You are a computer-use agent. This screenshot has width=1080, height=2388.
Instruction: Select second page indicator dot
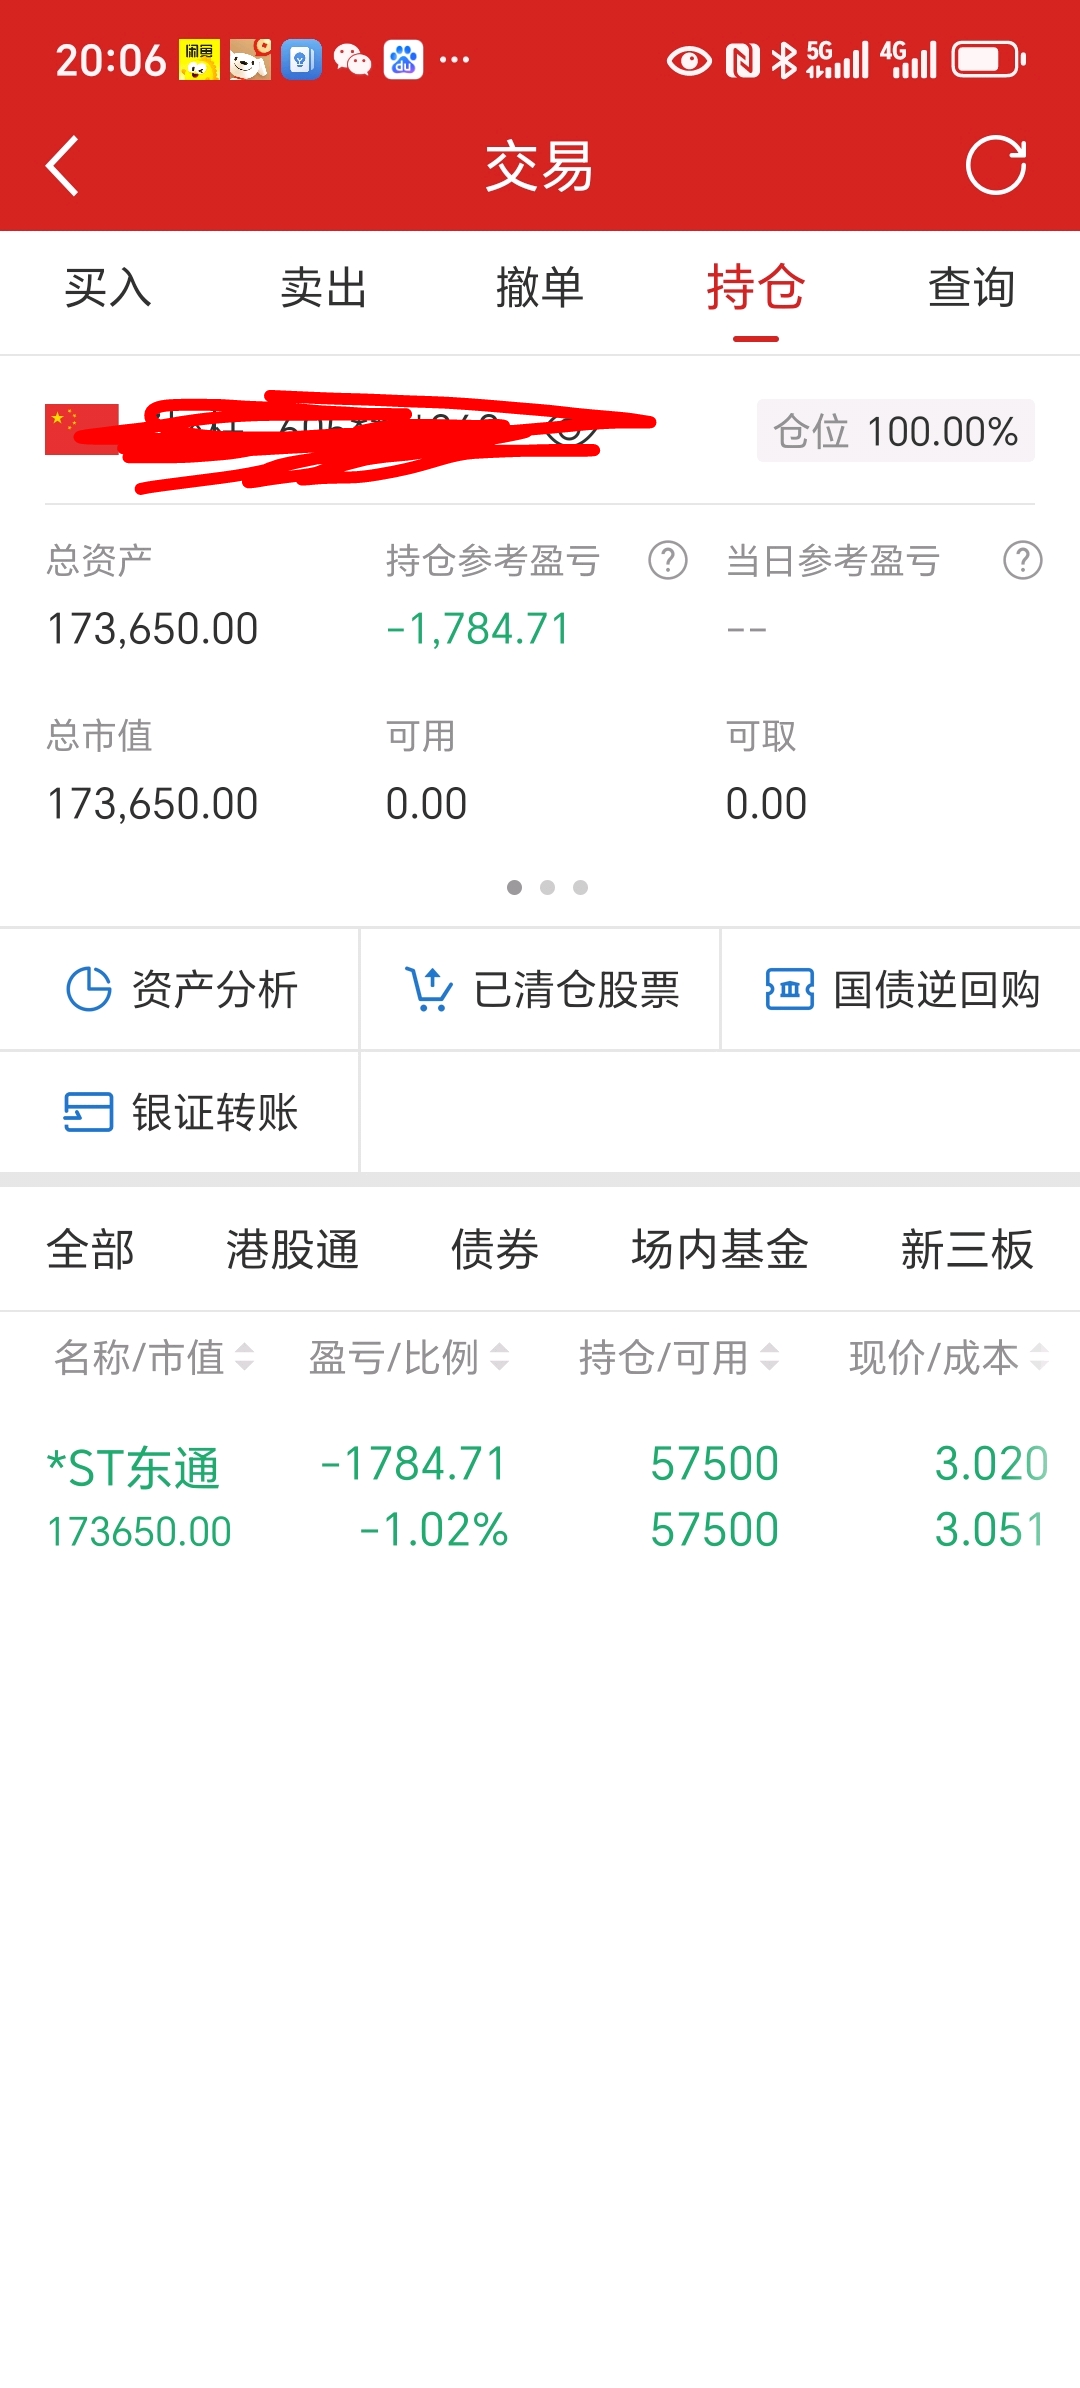pyautogui.click(x=547, y=887)
